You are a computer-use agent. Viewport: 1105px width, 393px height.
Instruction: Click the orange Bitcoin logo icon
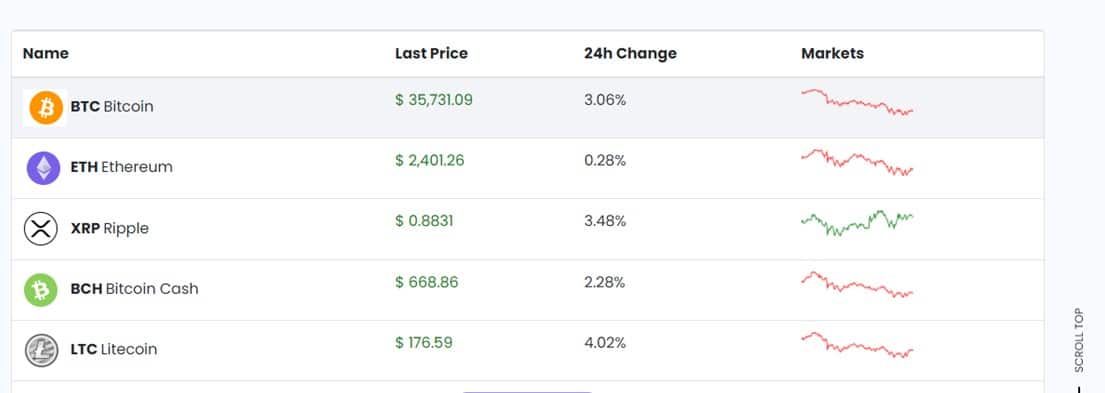(46, 108)
